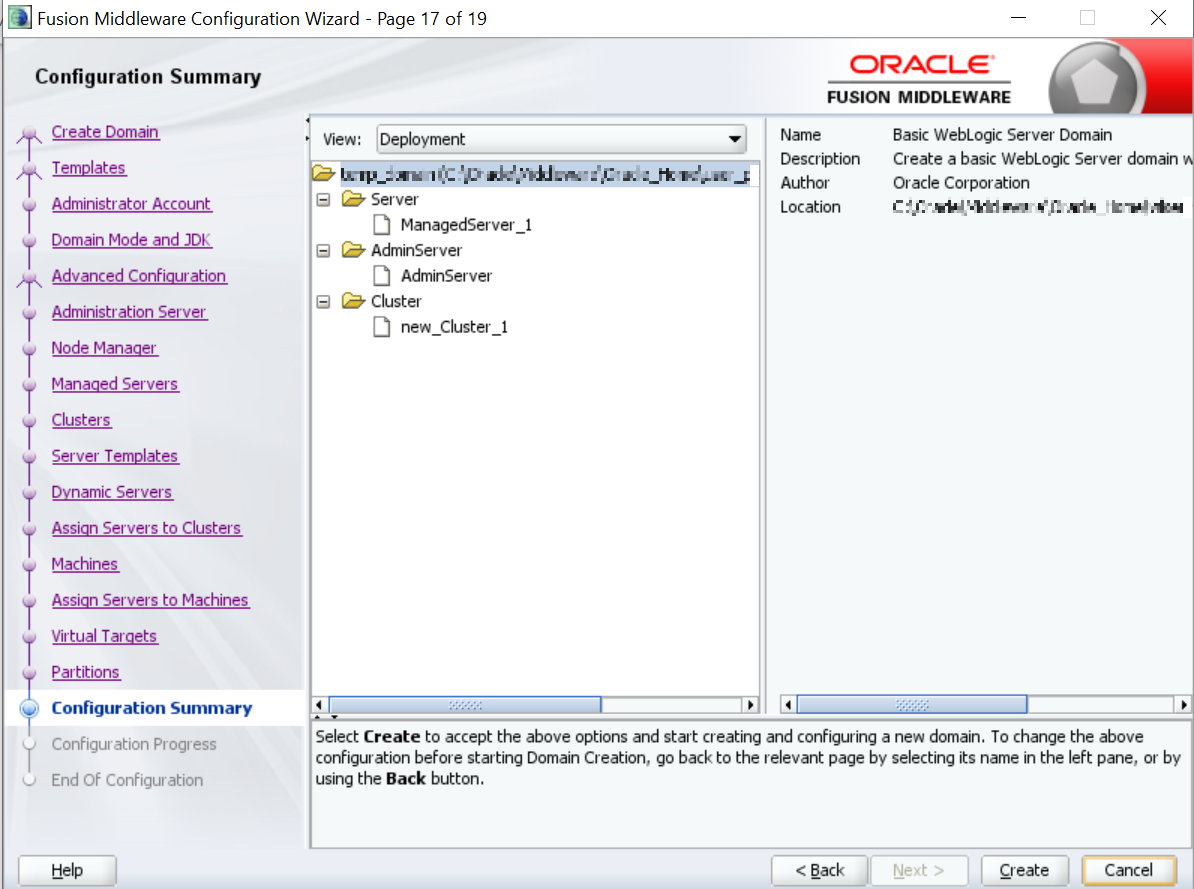The width and height of the screenshot is (1194, 889).
Task: Collapse the Server tree node
Action: (324, 200)
